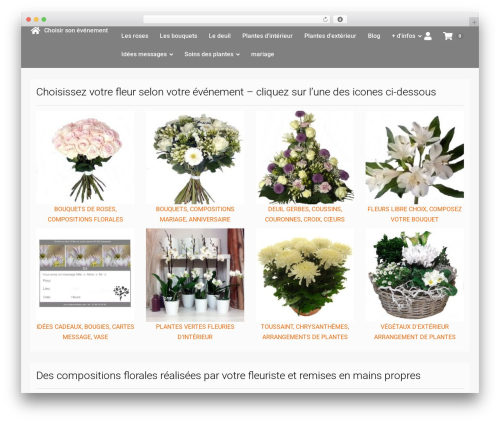Open 'Plantes vertes fleuries d'intérieur' link
The height and width of the screenshot is (423, 500).
pyautogui.click(x=195, y=332)
